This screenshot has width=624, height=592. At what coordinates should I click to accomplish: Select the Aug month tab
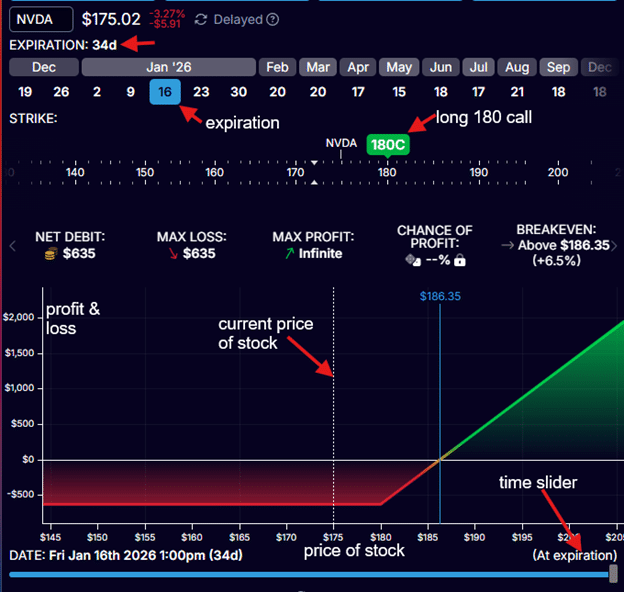click(517, 67)
